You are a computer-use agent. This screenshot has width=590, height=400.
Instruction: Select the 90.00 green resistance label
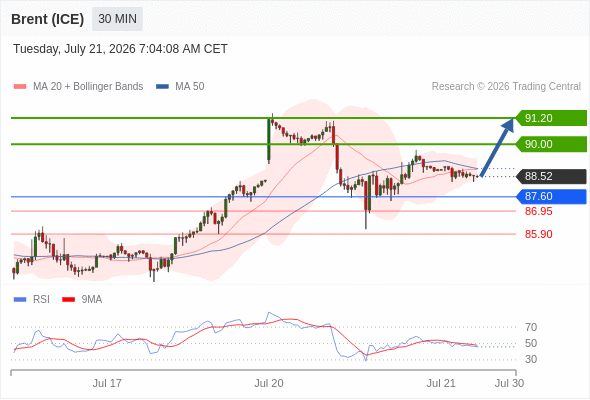(x=551, y=144)
